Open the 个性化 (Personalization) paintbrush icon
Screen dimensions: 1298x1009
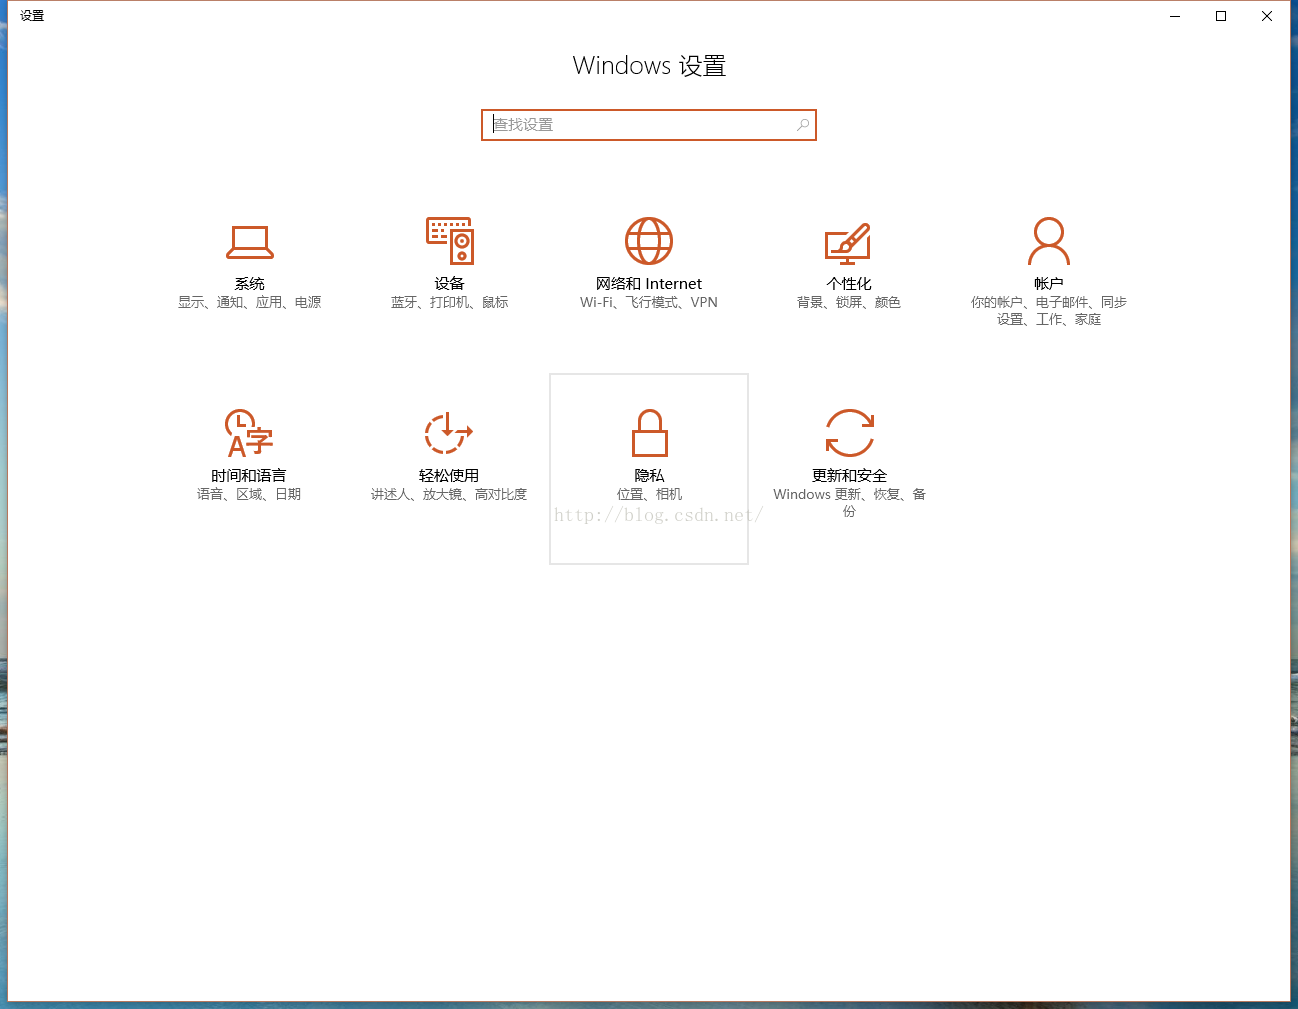[848, 243]
